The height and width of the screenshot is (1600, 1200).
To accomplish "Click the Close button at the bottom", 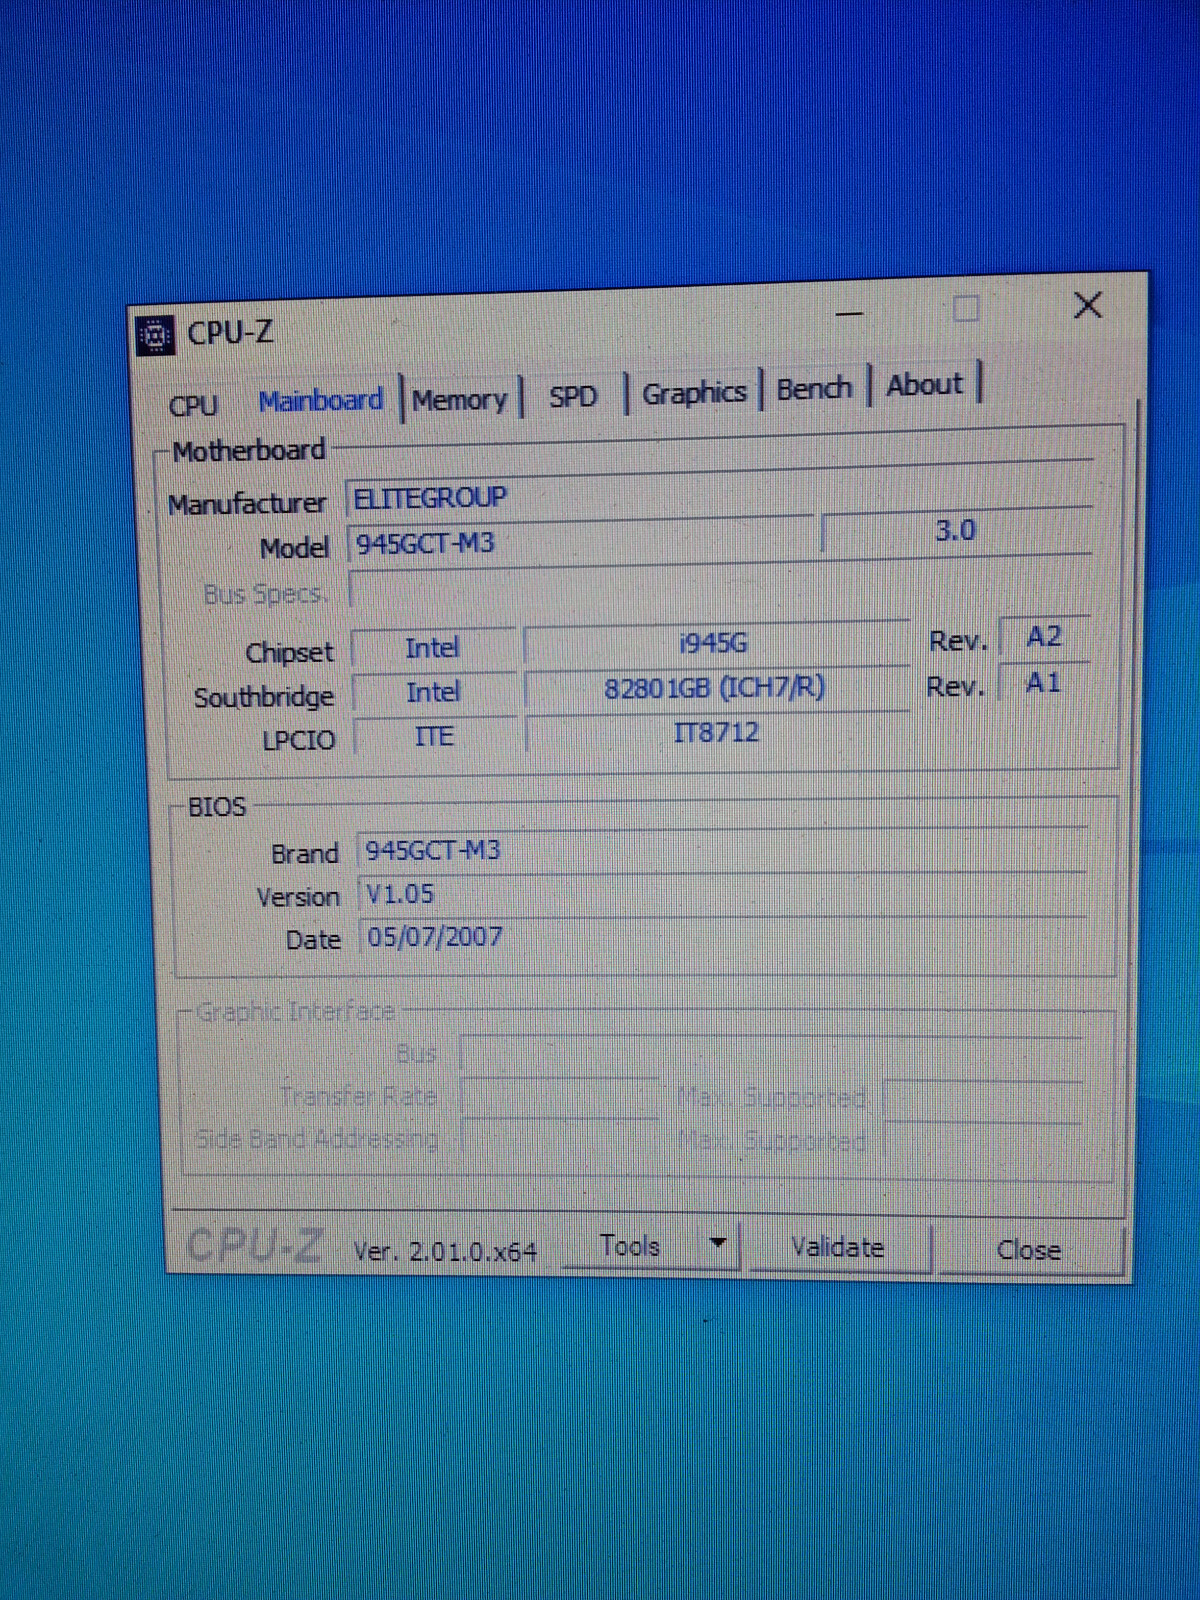I will coord(1029,1250).
